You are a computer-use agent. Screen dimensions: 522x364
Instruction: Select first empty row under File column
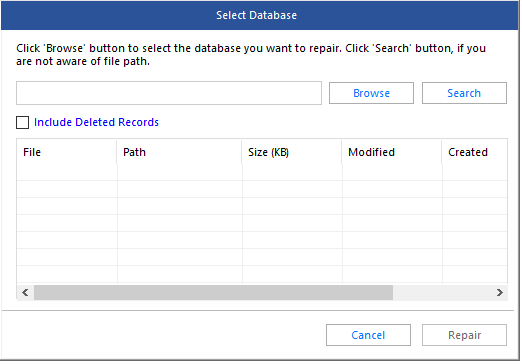pos(67,172)
